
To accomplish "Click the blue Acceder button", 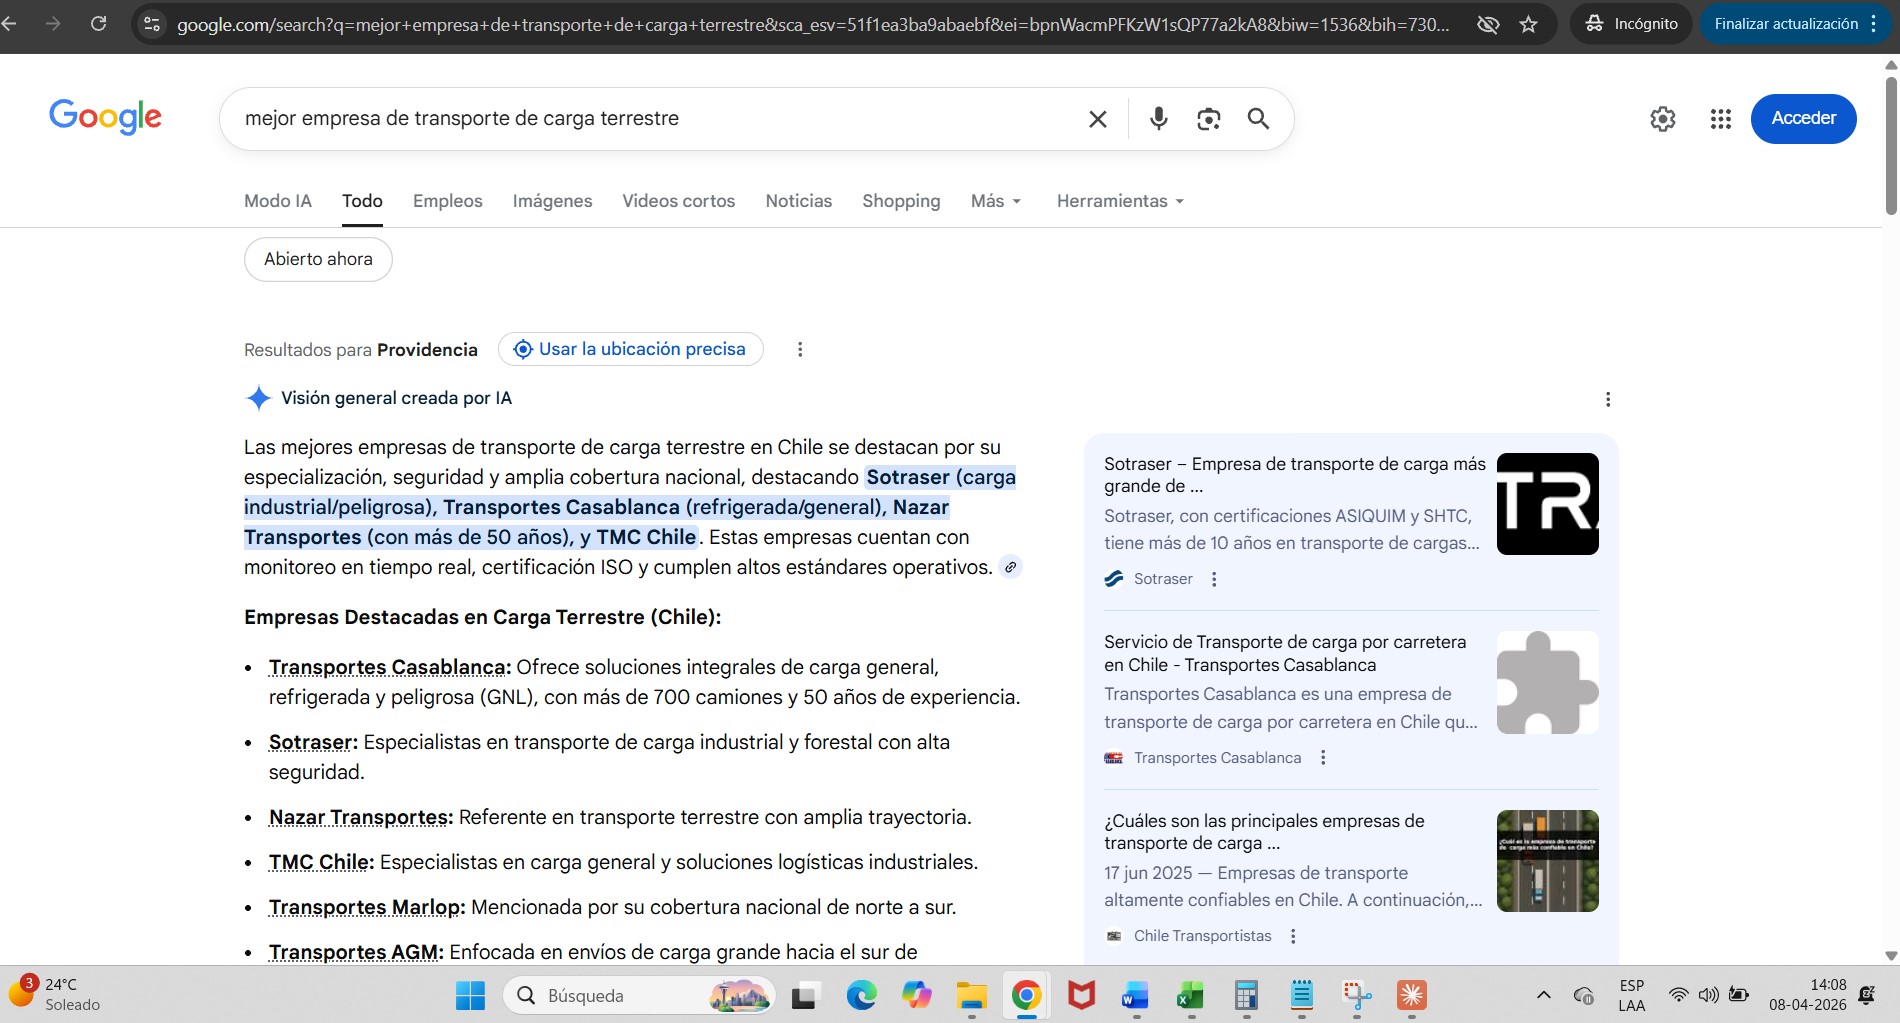I will [1803, 118].
